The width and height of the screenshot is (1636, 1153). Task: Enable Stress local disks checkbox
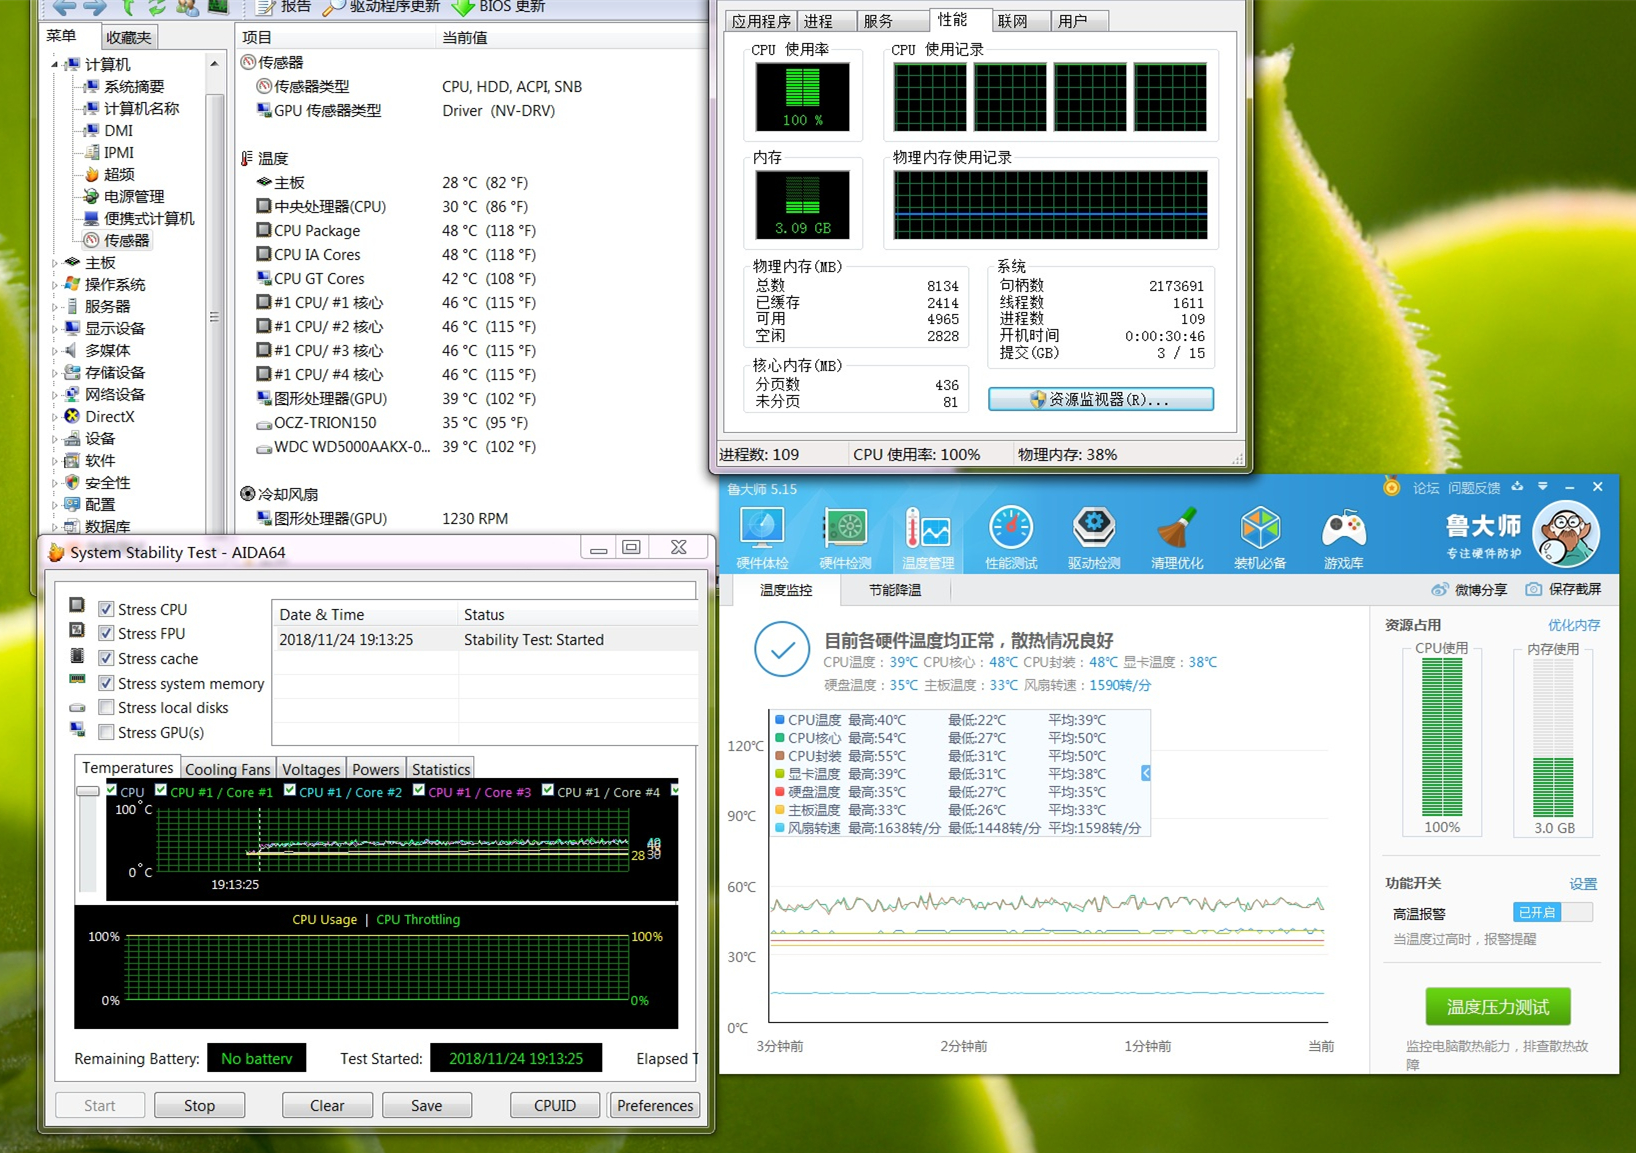[x=106, y=708]
